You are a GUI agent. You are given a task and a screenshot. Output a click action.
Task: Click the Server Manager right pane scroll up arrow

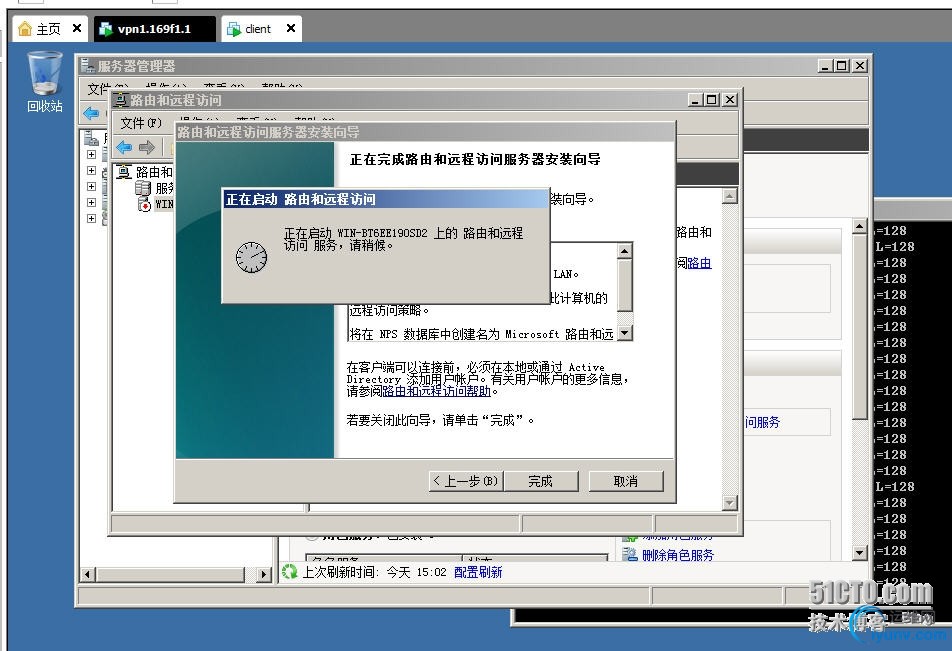pyautogui.click(x=859, y=227)
